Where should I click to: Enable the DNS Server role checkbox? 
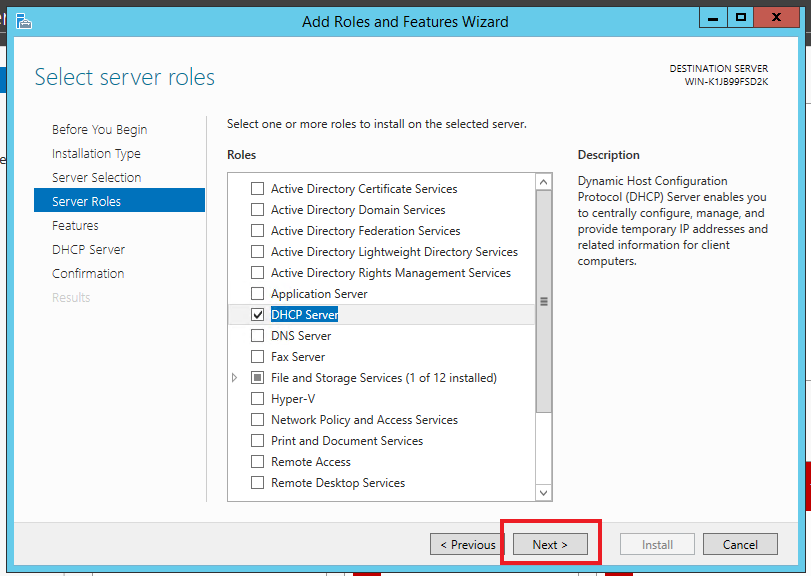(x=258, y=336)
